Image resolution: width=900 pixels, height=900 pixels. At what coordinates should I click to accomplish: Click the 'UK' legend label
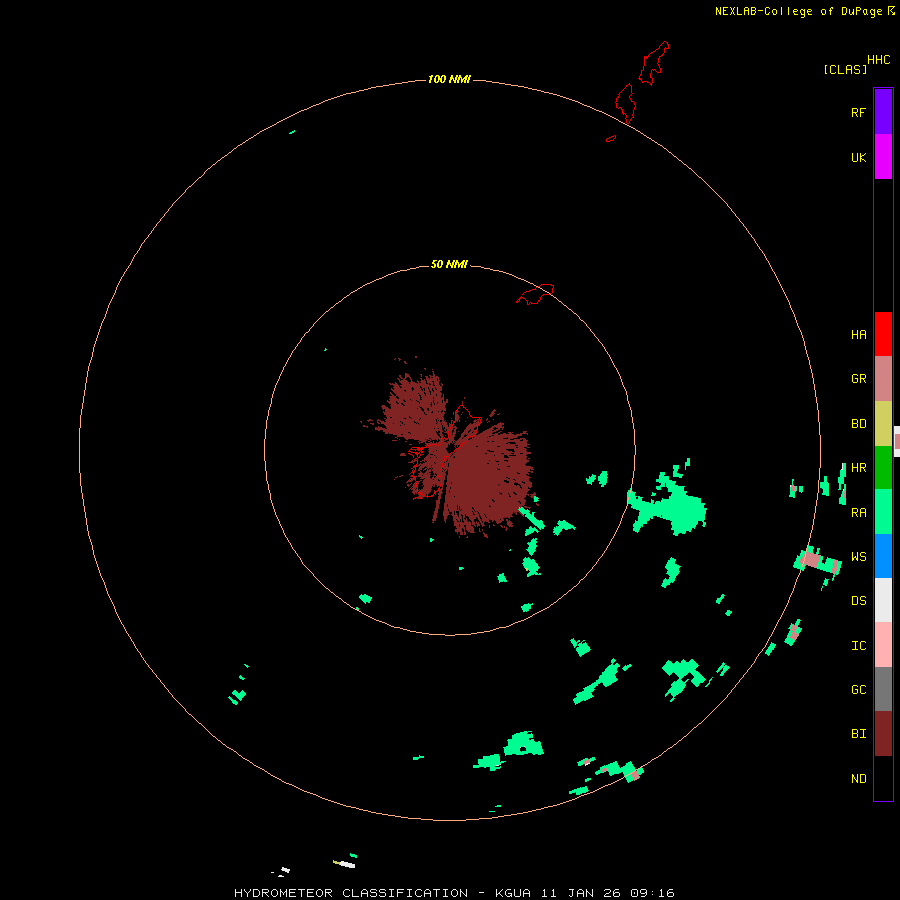coord(859,157)
